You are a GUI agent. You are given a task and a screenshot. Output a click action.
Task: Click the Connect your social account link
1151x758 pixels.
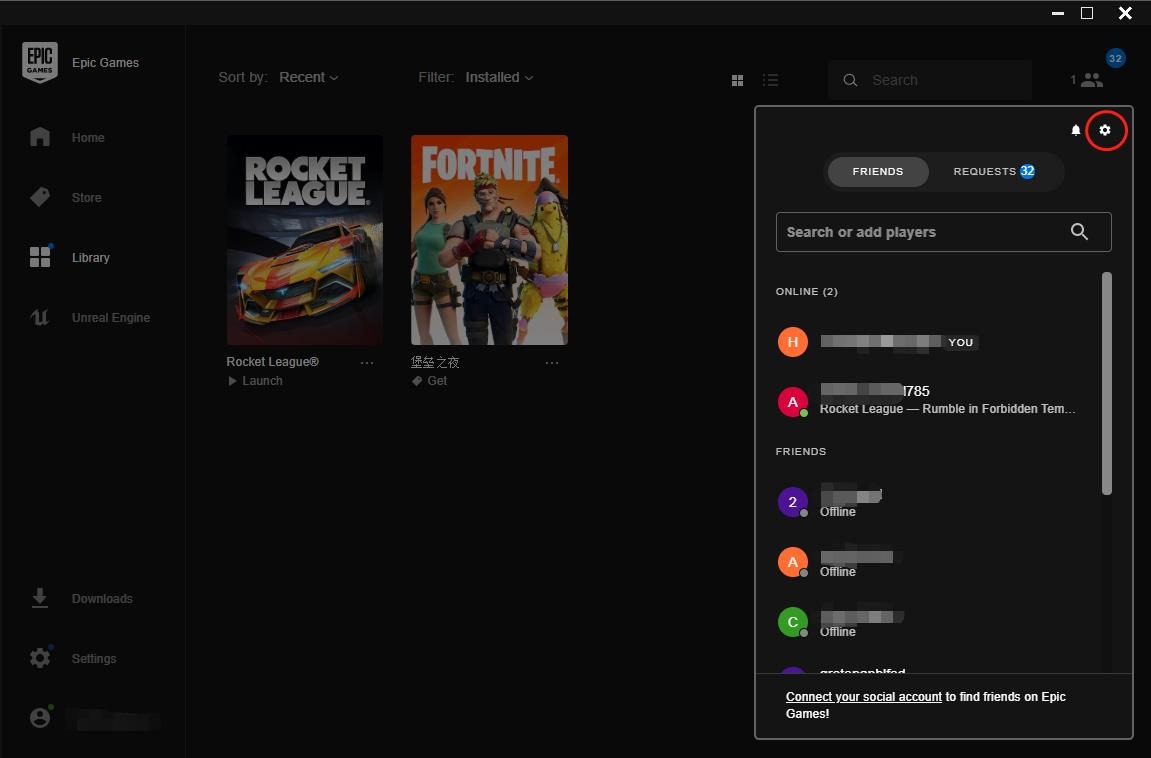click(x=863, y=696)
